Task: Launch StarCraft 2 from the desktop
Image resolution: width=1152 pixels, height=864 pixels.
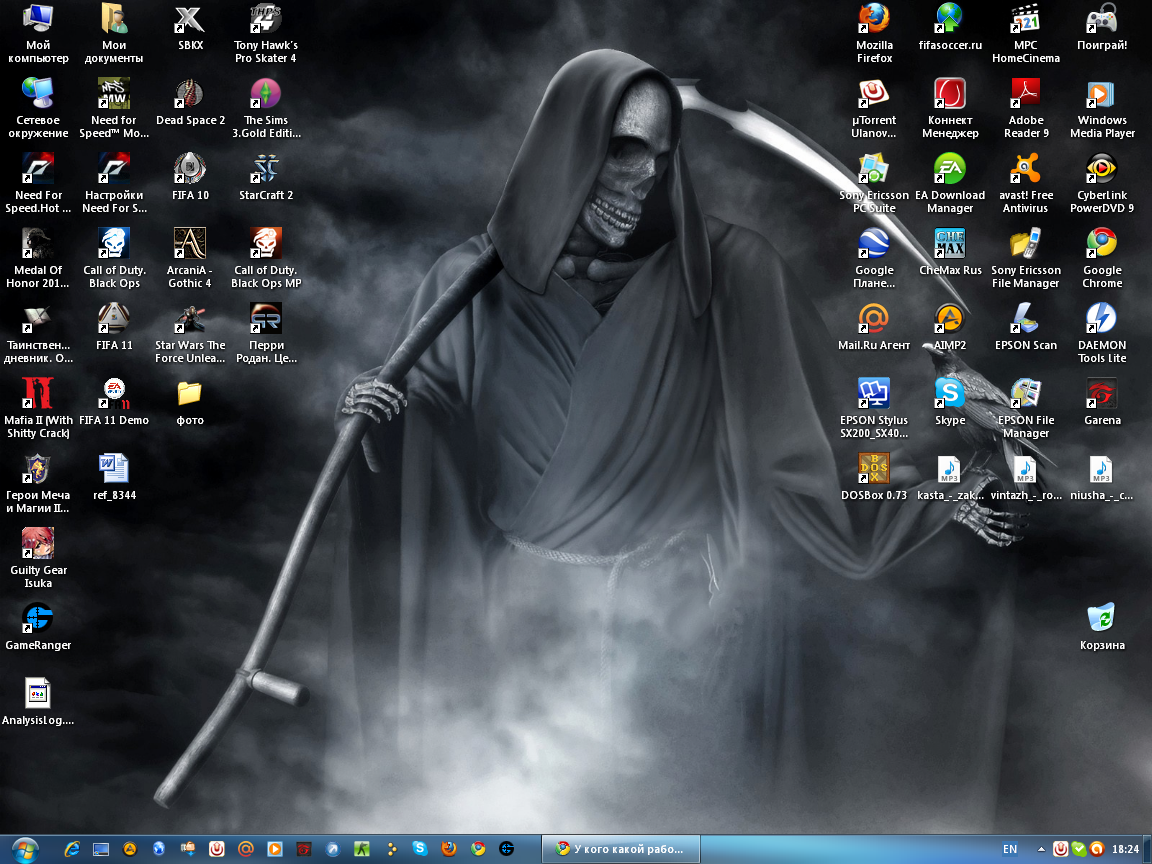Action: pos(266,169)
